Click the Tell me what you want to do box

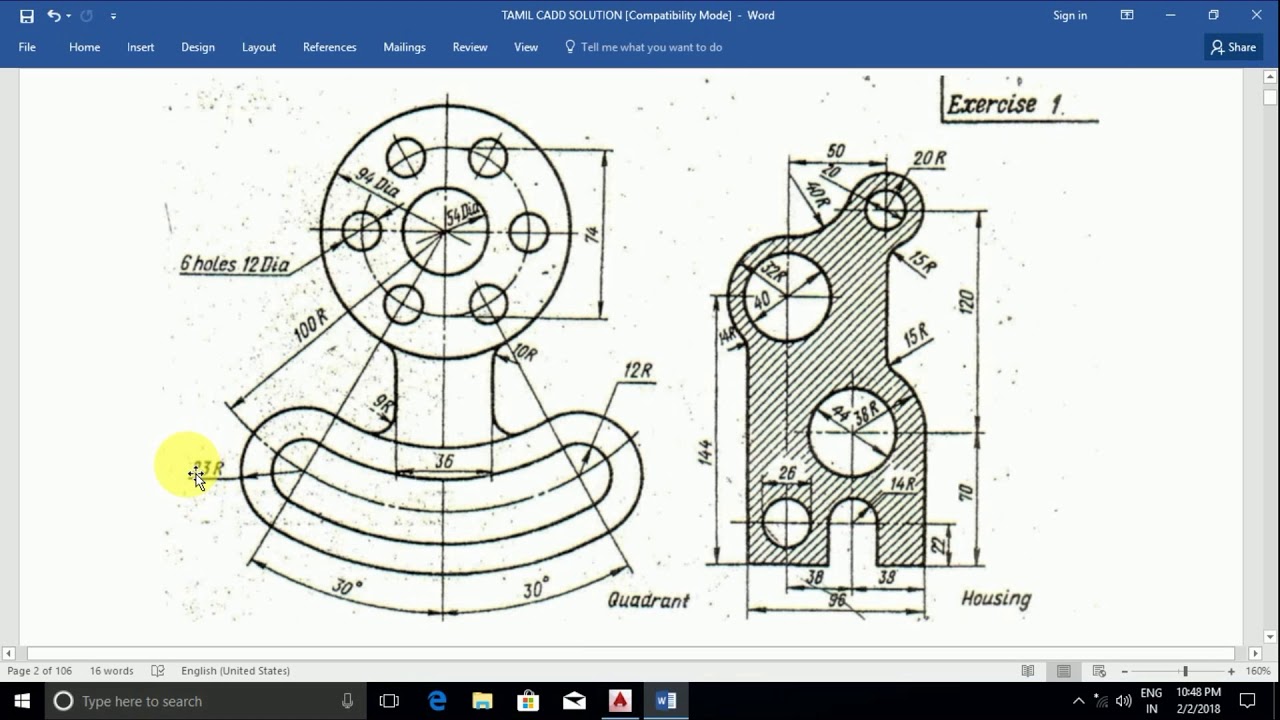[x=651, y=47]
